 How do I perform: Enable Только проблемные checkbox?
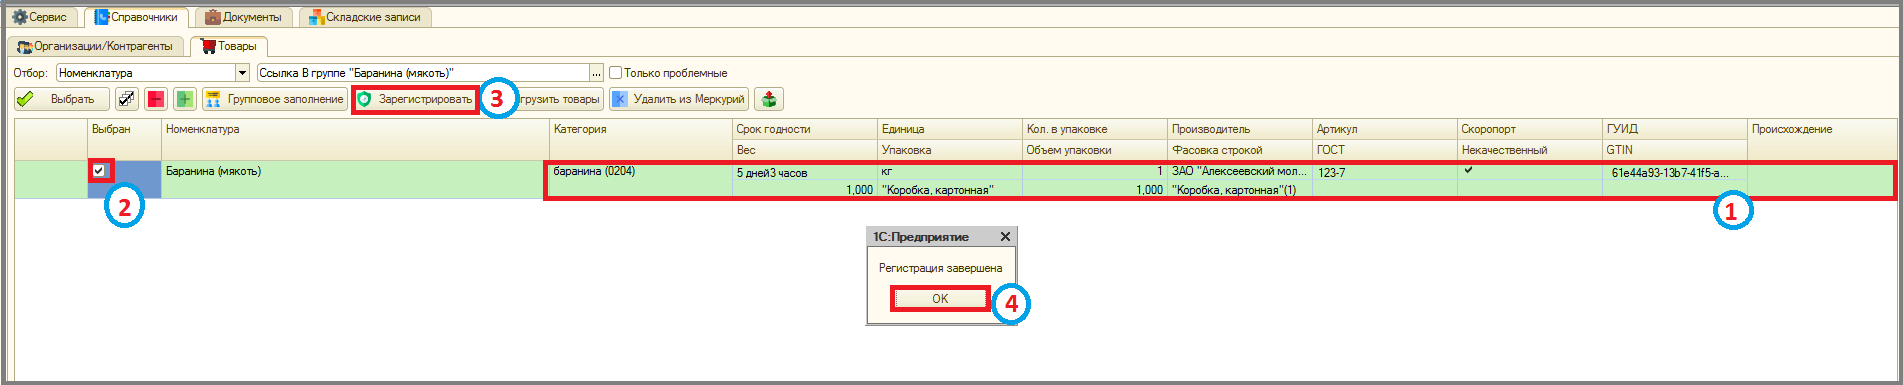coord(616,73)
